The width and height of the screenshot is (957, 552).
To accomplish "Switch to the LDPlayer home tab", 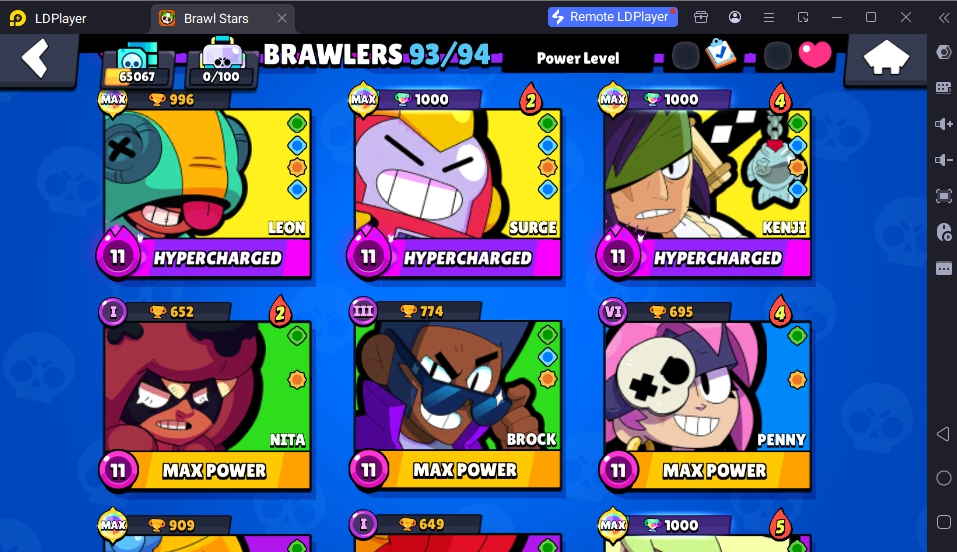I will click(x=49, y=18).
